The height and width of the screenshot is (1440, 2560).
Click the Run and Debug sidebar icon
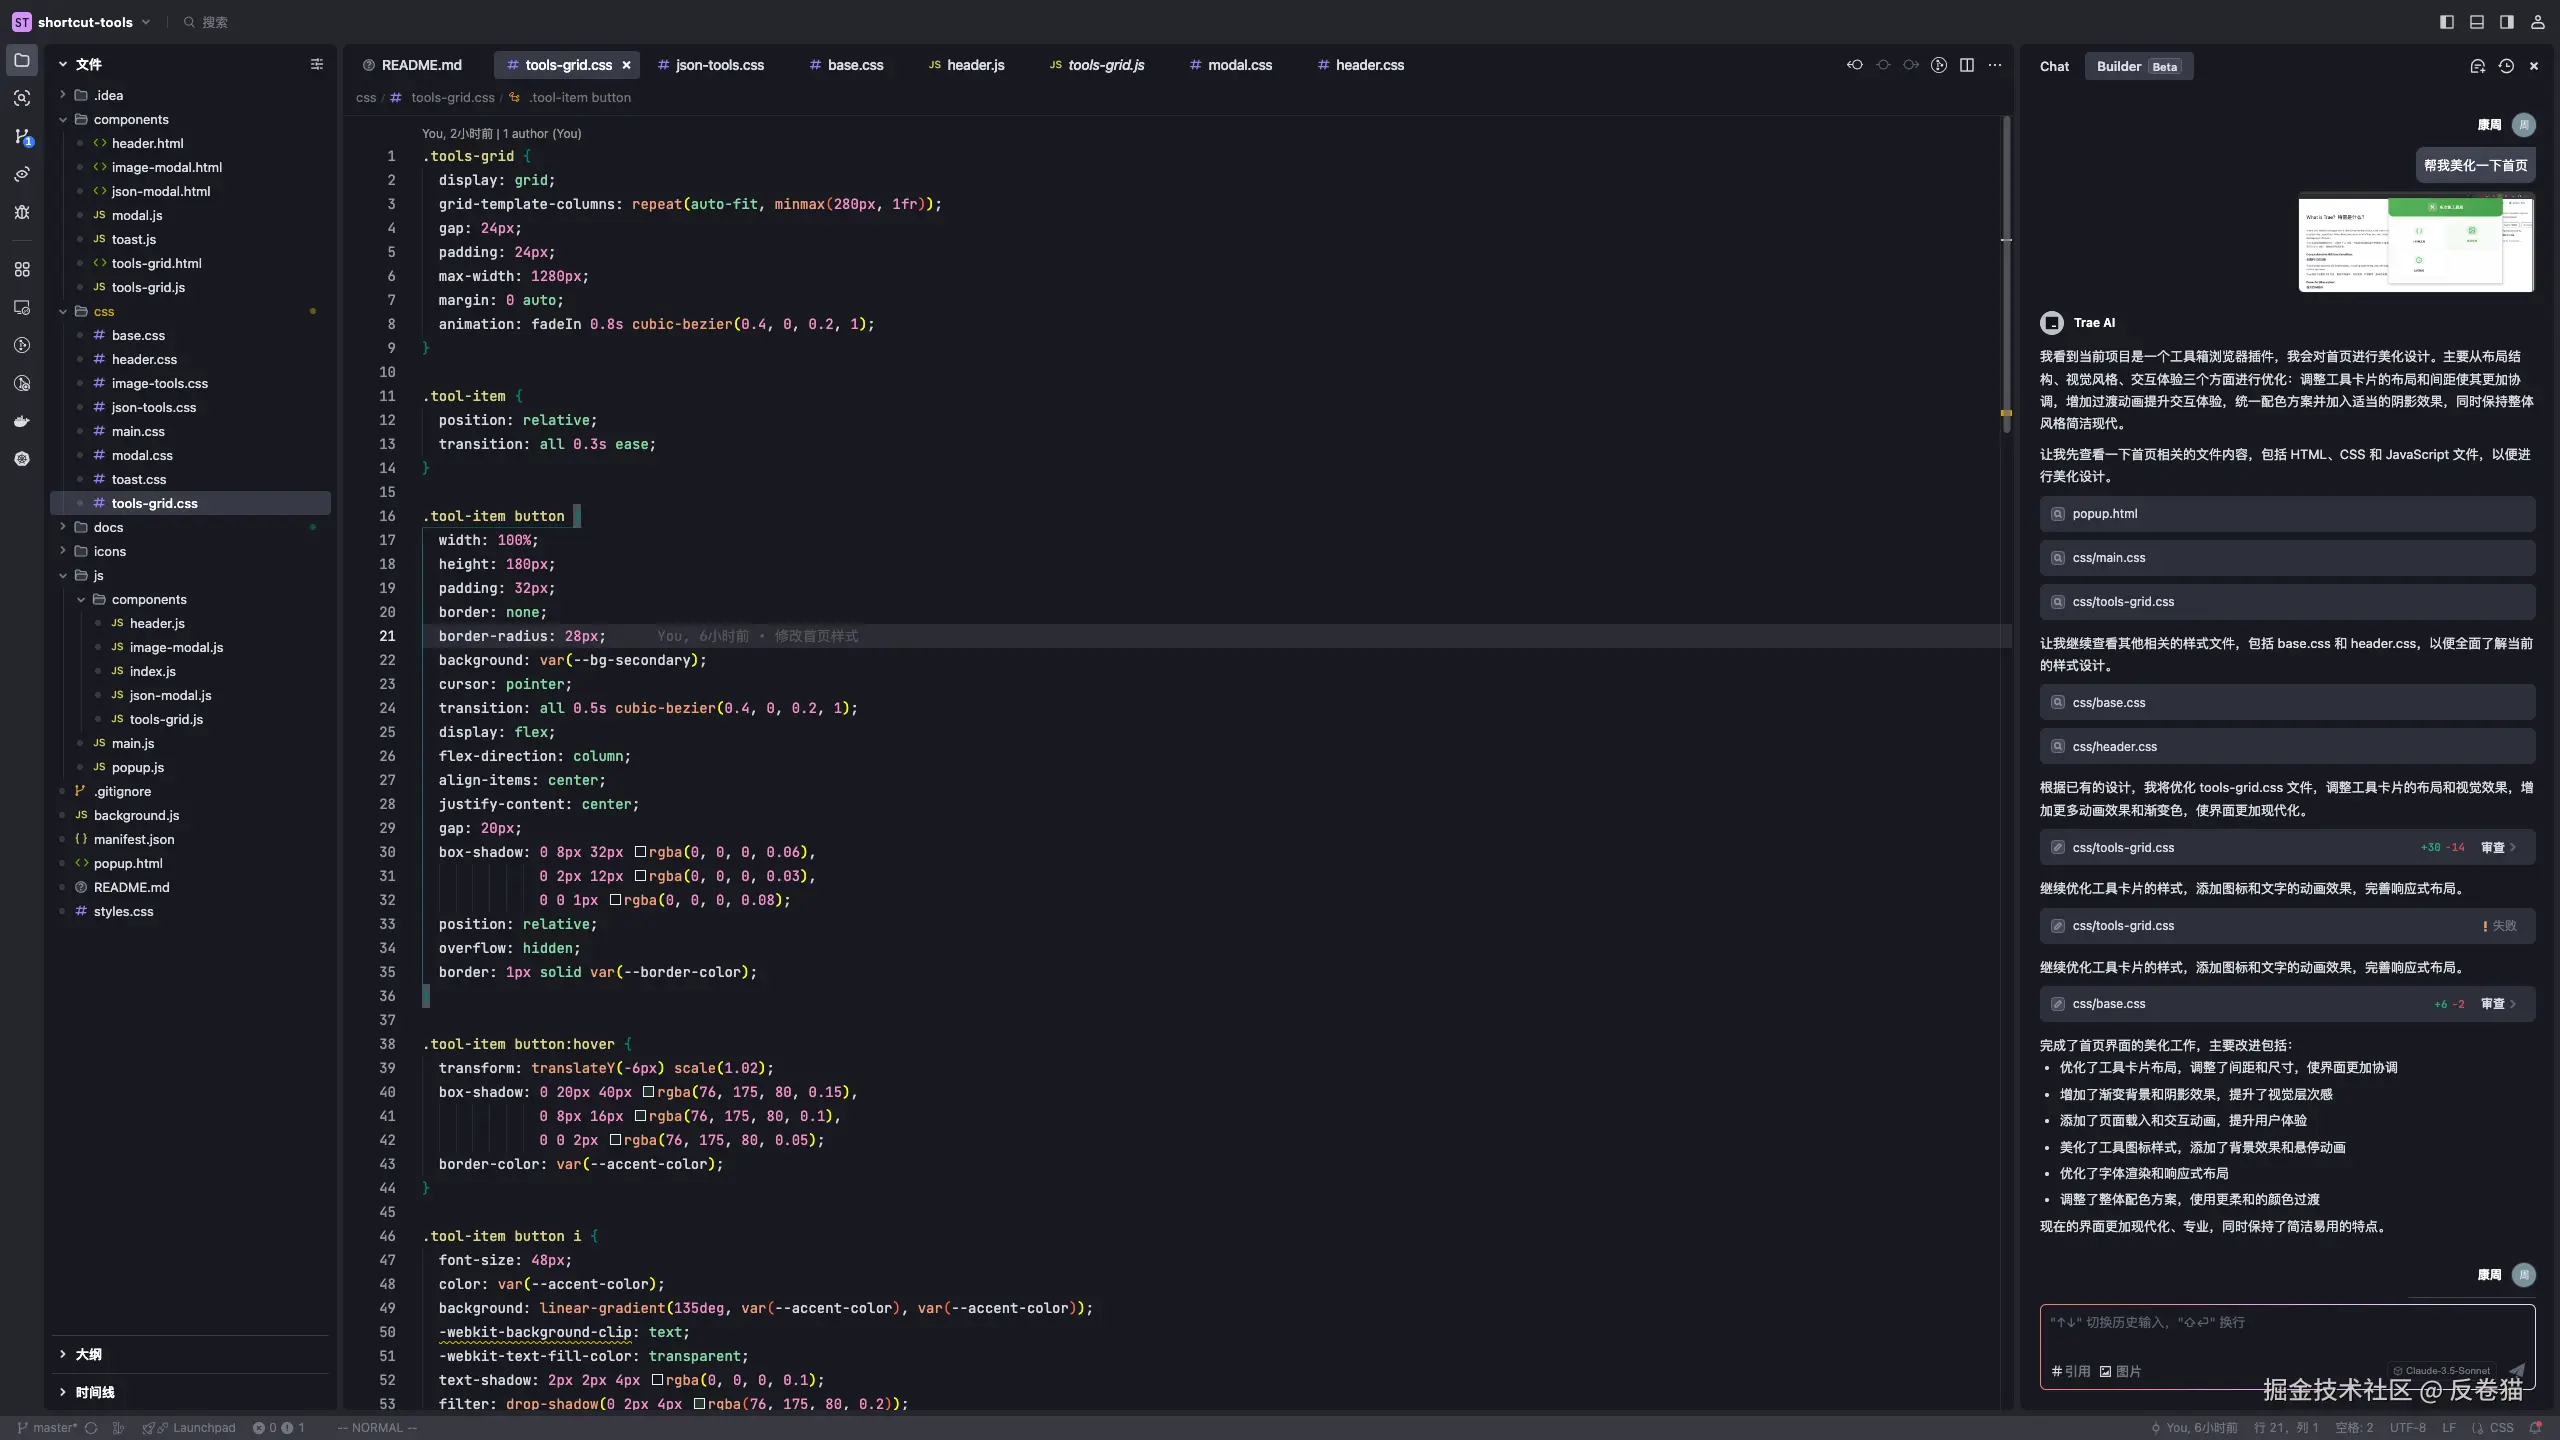pos(22,212)
